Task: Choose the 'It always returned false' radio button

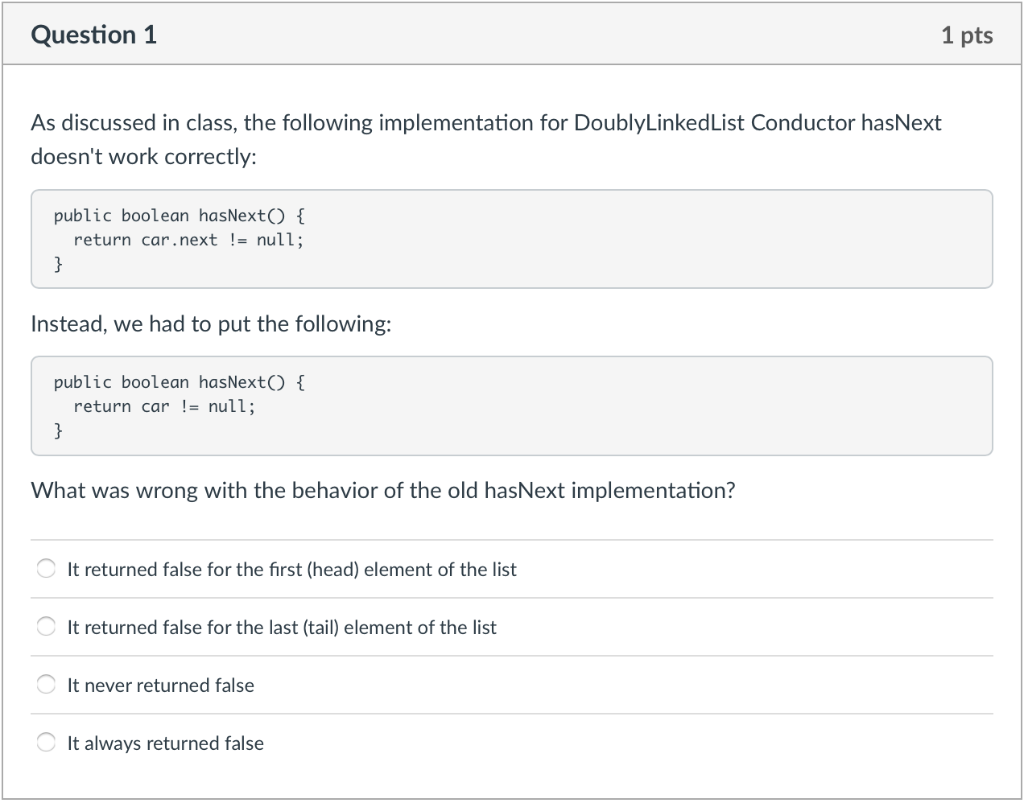Action: pos(46,743)
